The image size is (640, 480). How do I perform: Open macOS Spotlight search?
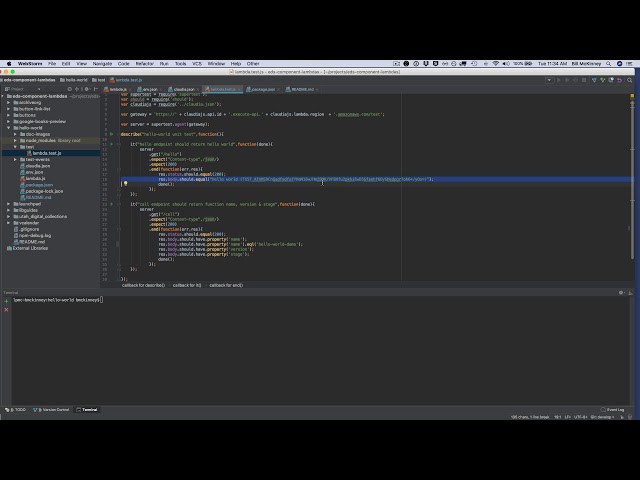[x=609, y=64]
